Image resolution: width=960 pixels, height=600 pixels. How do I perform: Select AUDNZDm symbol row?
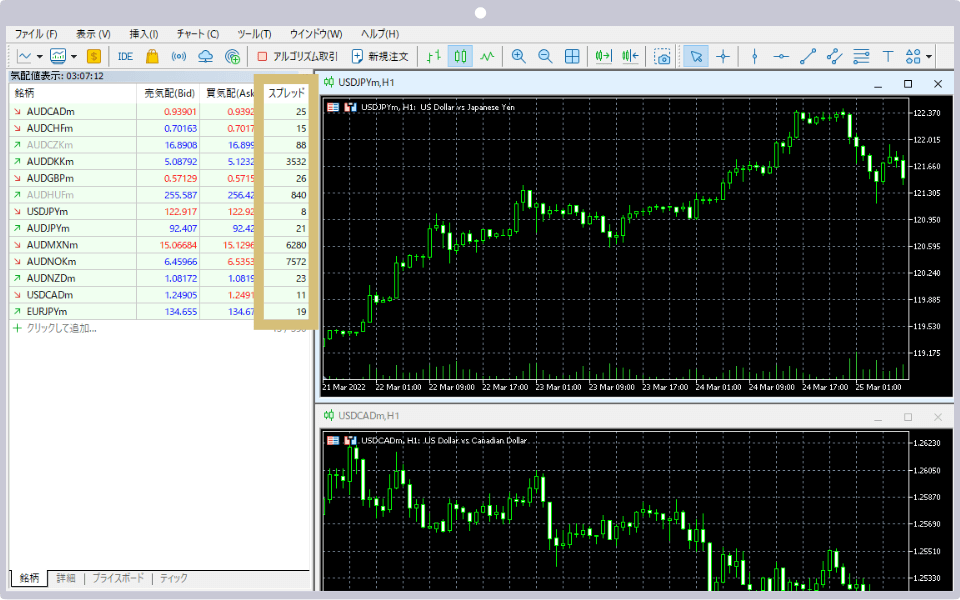(159, 278)
